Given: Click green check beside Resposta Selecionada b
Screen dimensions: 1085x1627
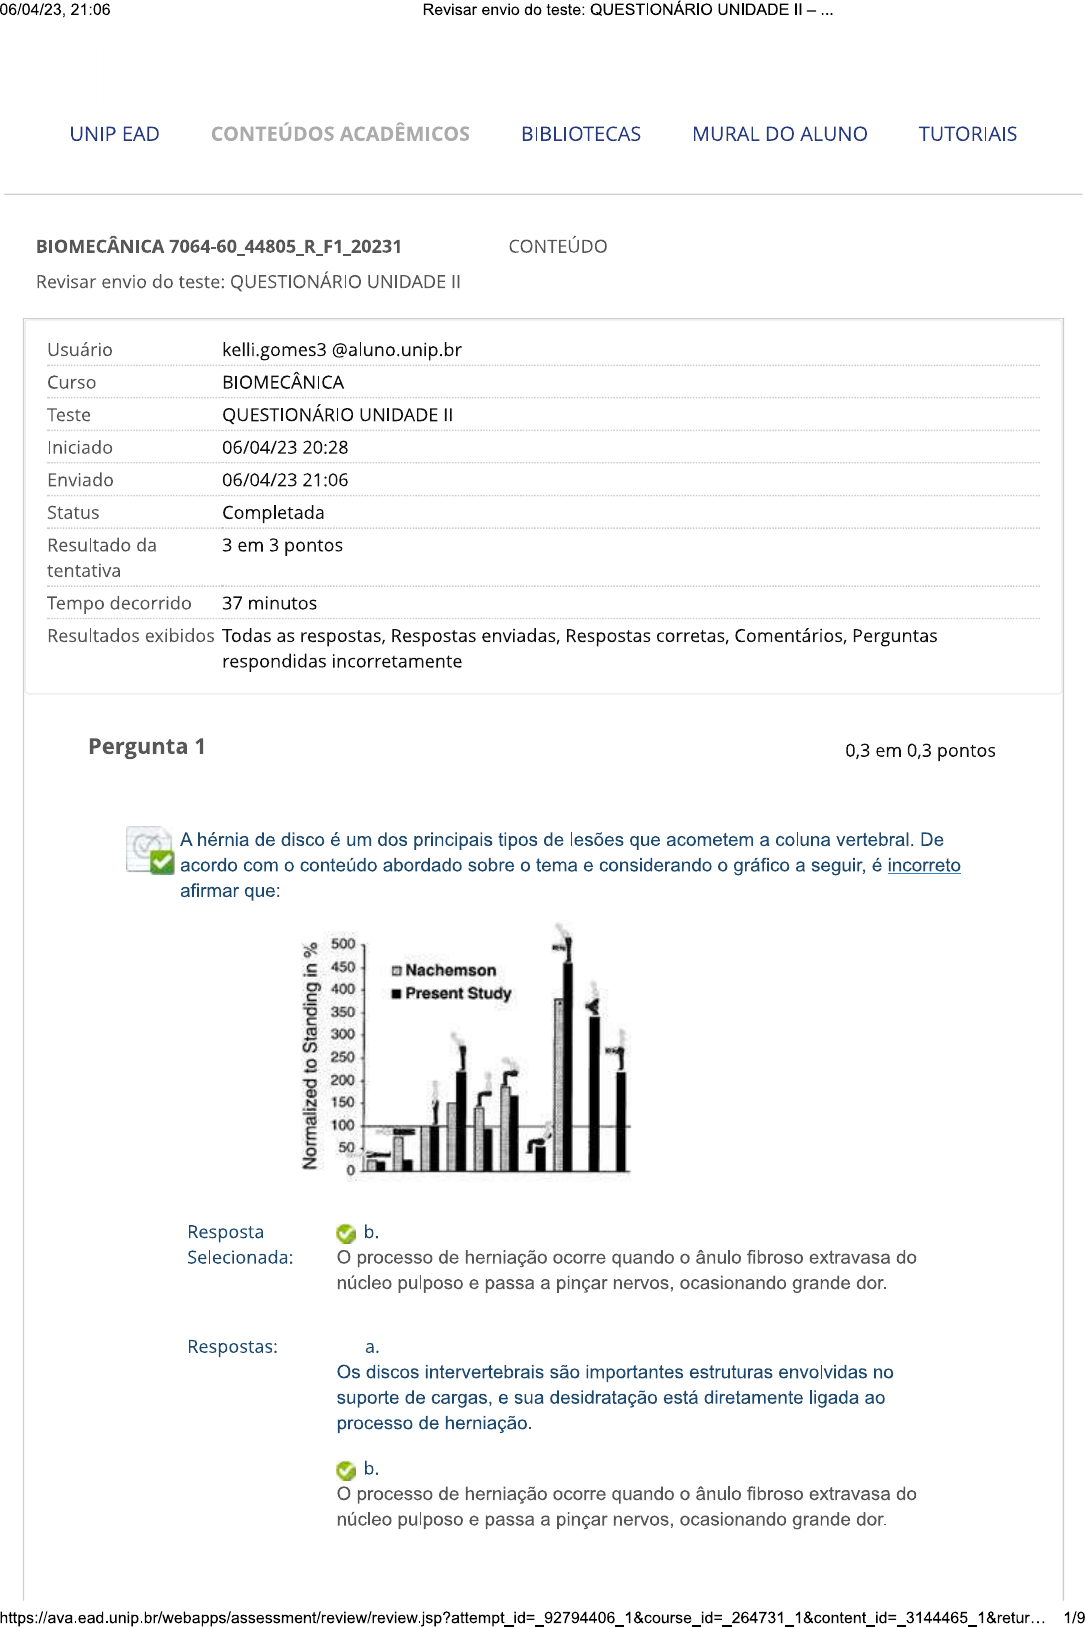Looking at the screenshot, I should (346, 1233).
